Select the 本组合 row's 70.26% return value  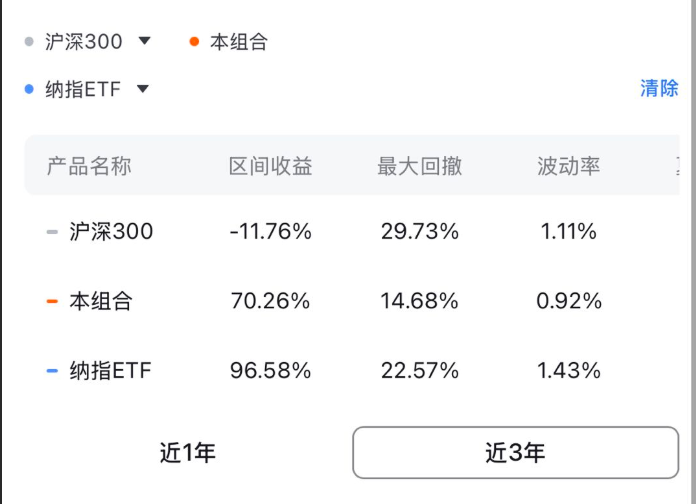coord(270,301)
